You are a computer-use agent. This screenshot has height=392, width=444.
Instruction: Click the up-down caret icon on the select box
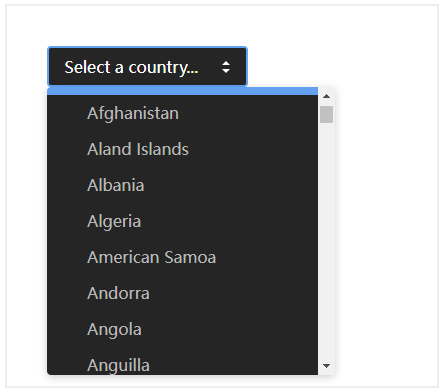pyautogui.click(x=226, y=67)
